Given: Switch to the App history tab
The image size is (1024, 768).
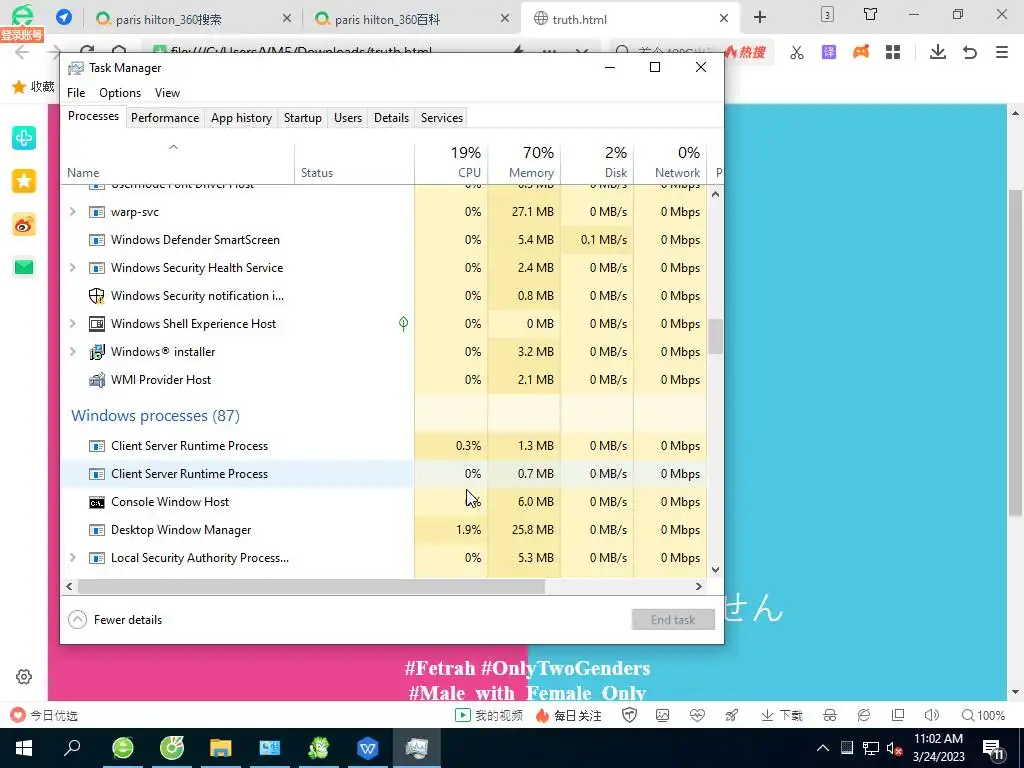Looking at the screenshot, I should pos(241,118).
